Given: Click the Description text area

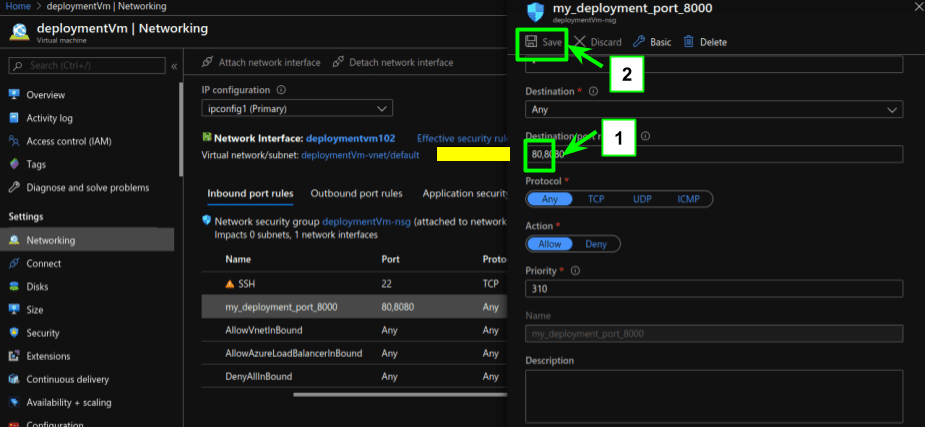Looking at the screenshot, I should [x=714, y=395].
